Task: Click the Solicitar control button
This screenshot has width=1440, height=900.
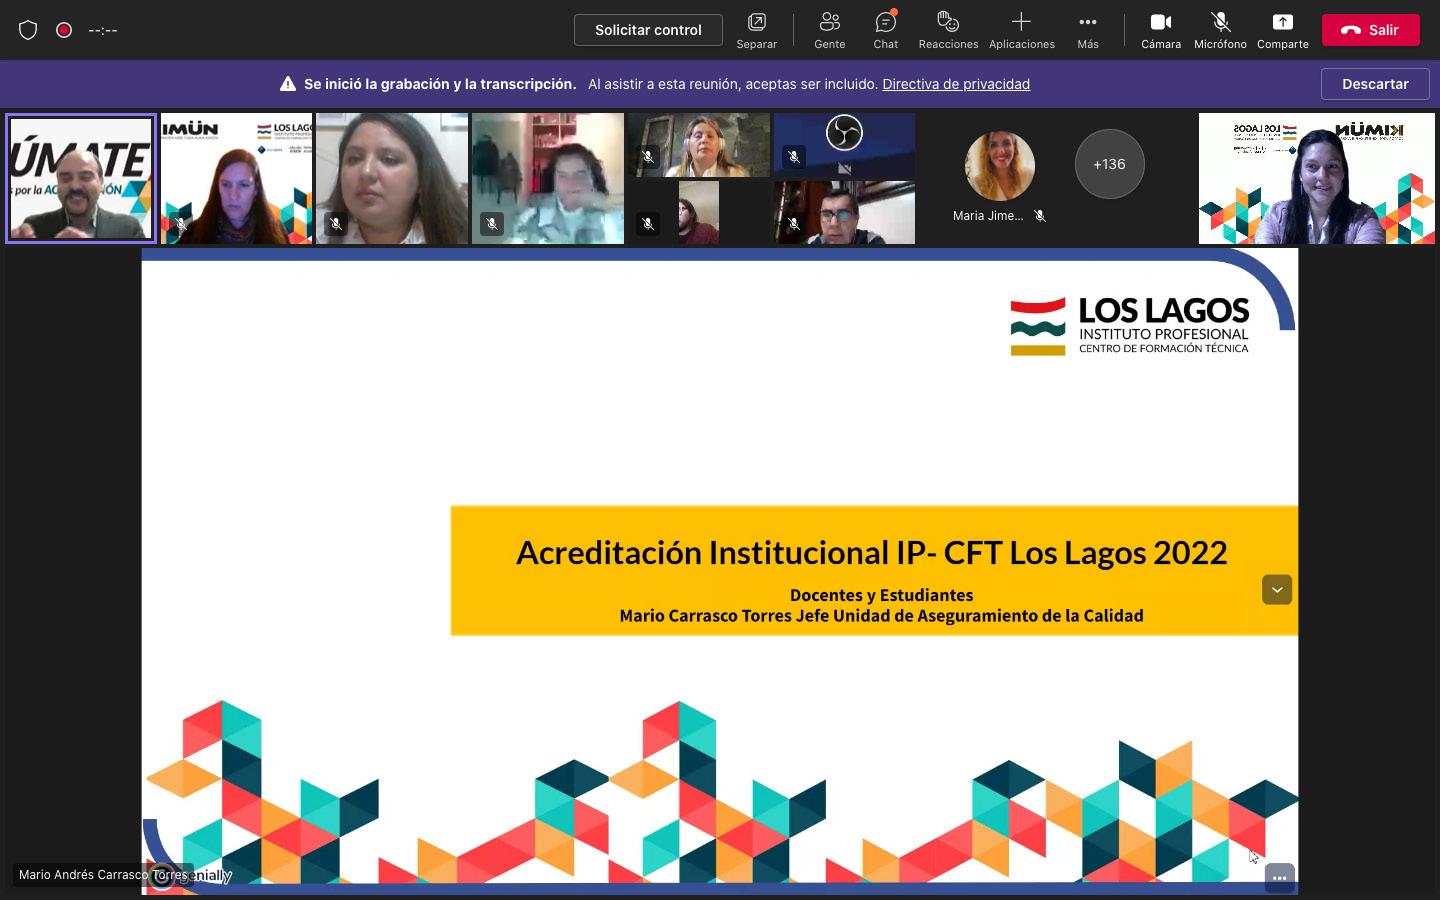Action: (x=648, y=30)
